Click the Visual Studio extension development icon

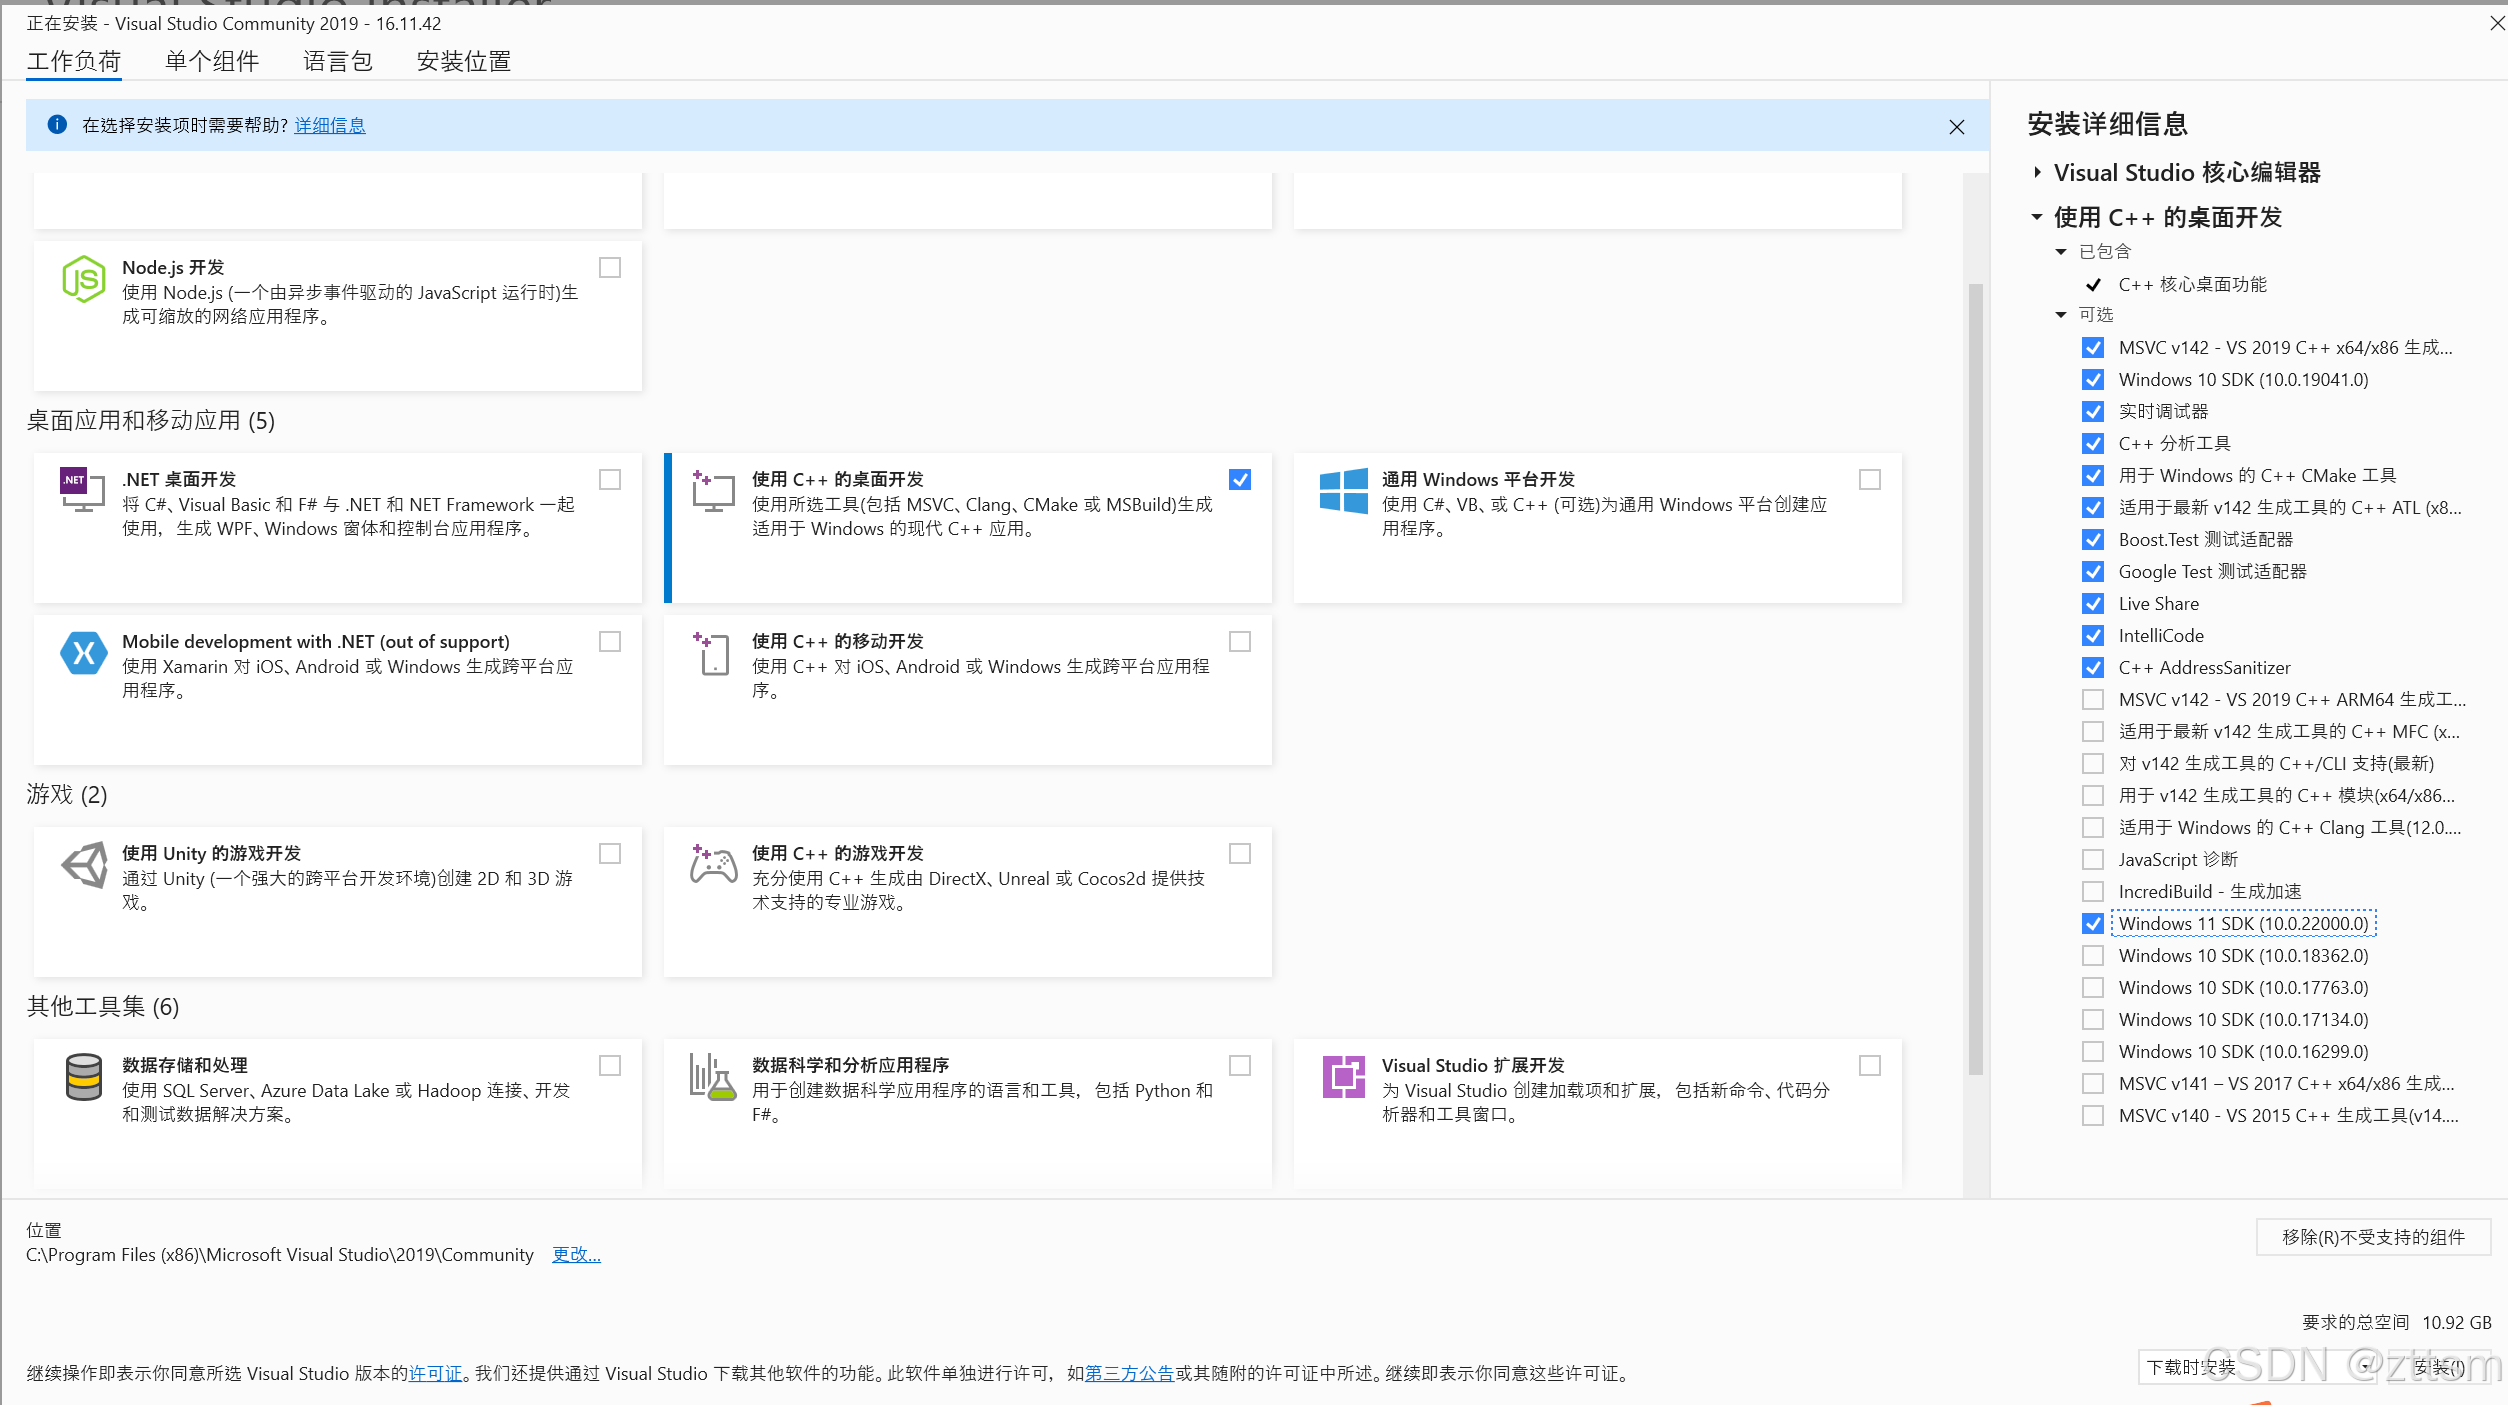[x=1343, y=1077]
